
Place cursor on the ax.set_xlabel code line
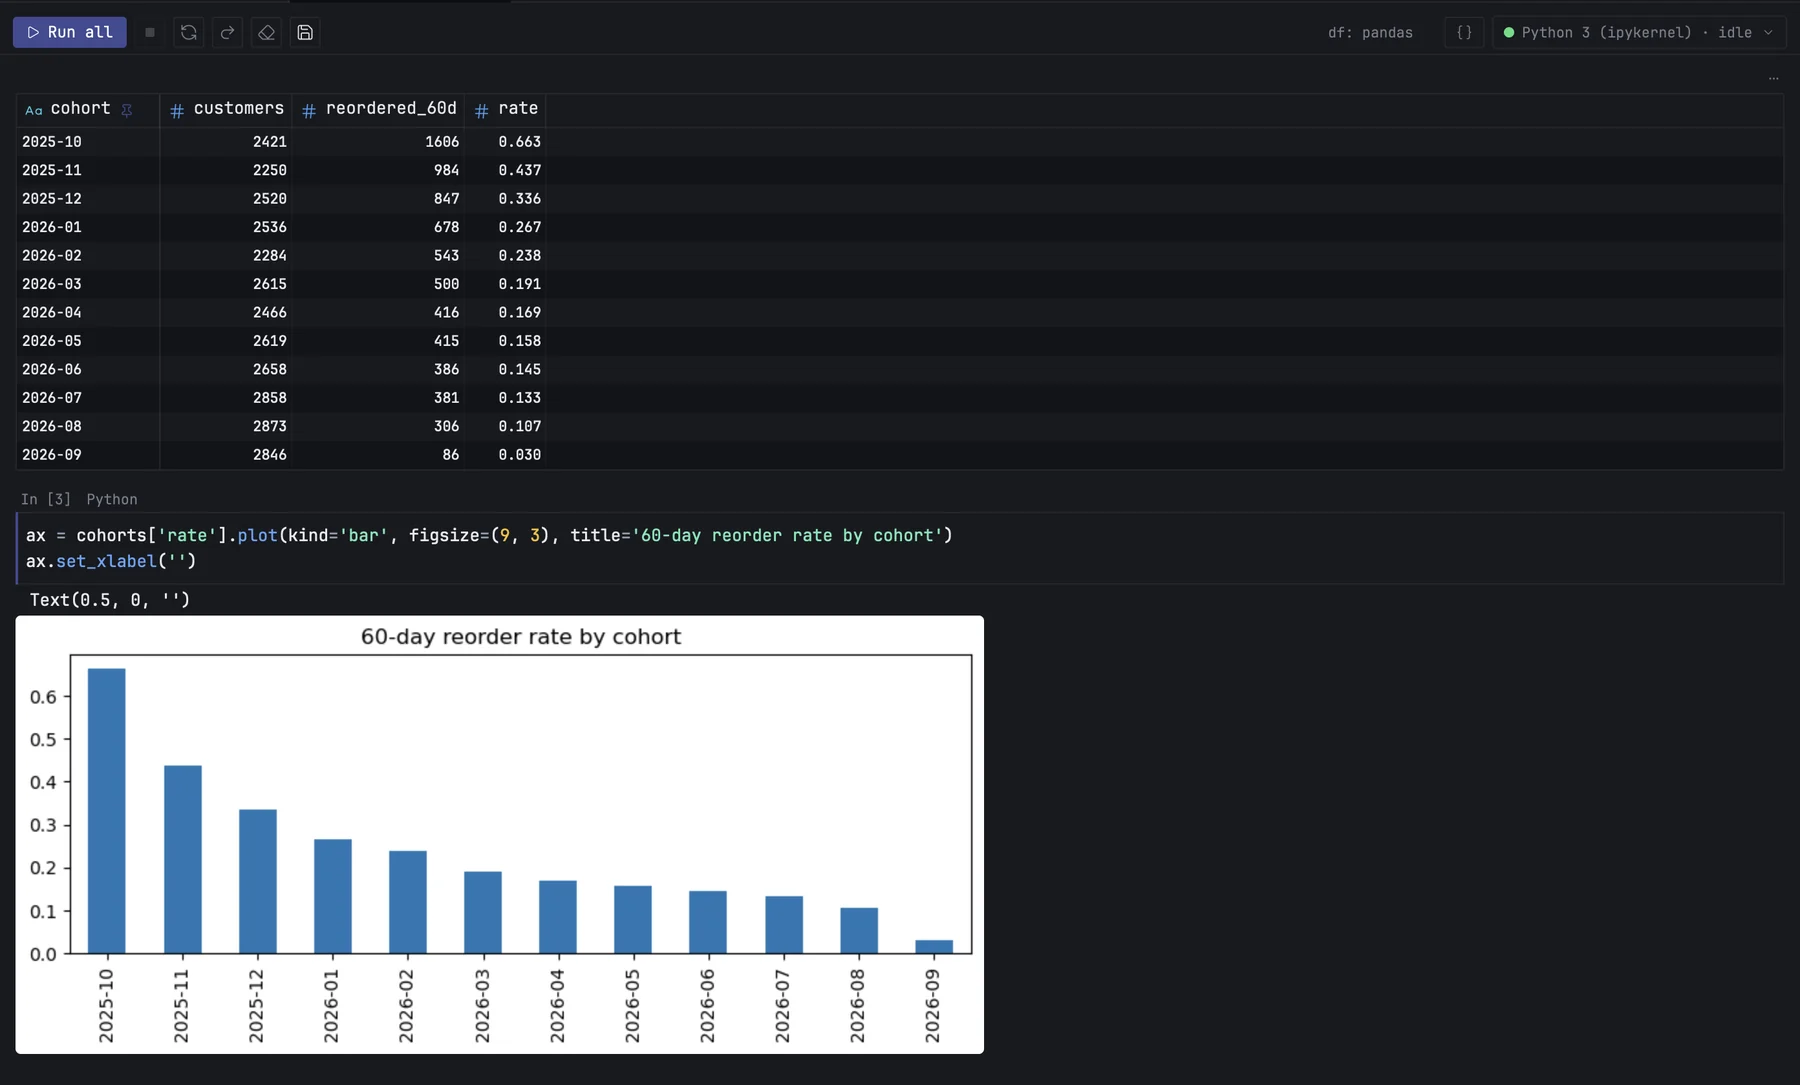[x=111, y=562]
